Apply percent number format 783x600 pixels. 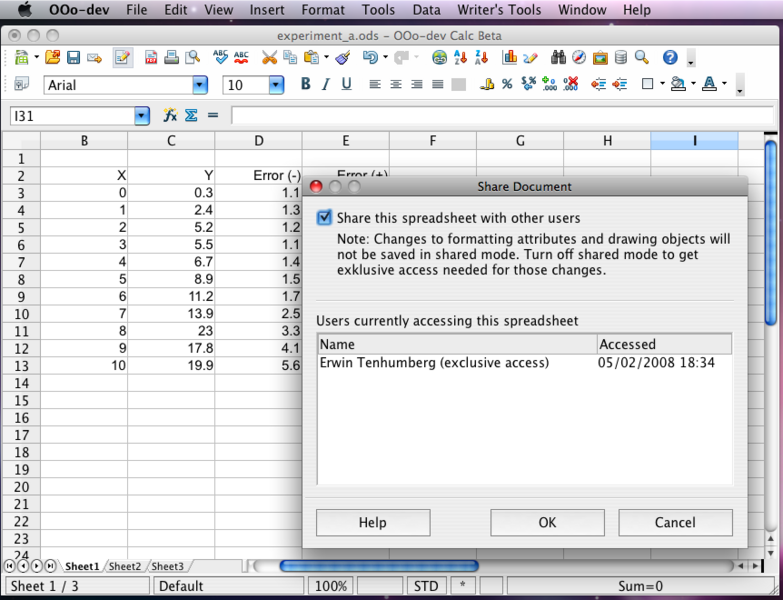(x=507, y=85)
